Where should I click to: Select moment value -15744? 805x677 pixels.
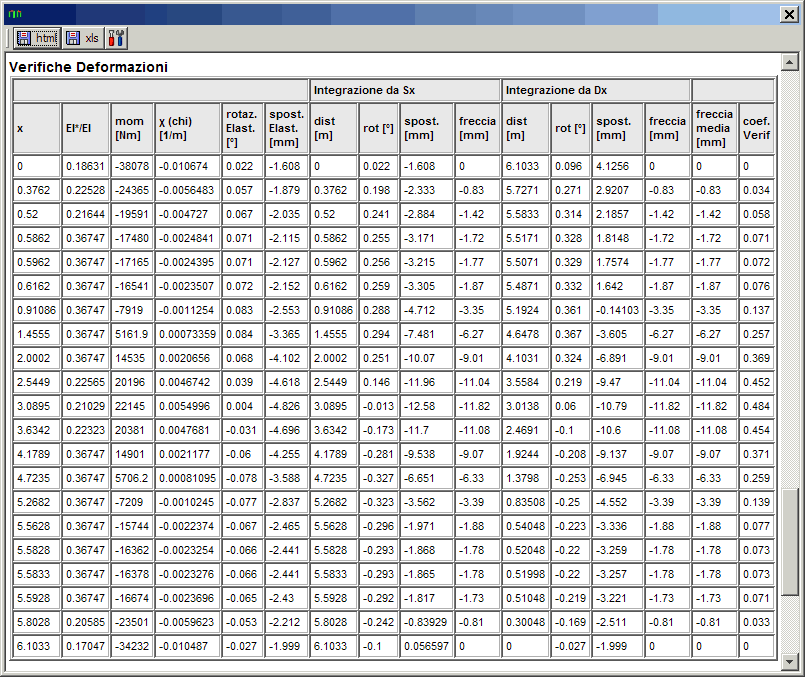(132, 527)
